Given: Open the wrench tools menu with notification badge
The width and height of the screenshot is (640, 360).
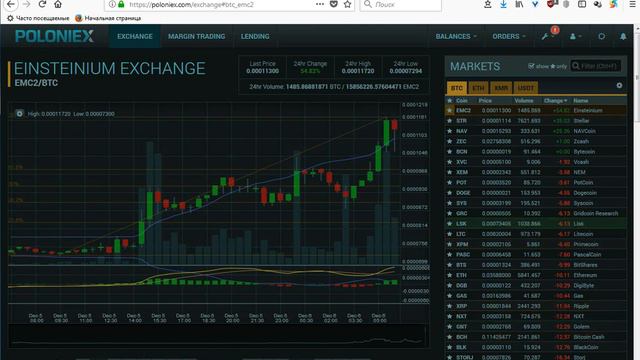Looking at the screenshot, I should (x=548, y=36).
